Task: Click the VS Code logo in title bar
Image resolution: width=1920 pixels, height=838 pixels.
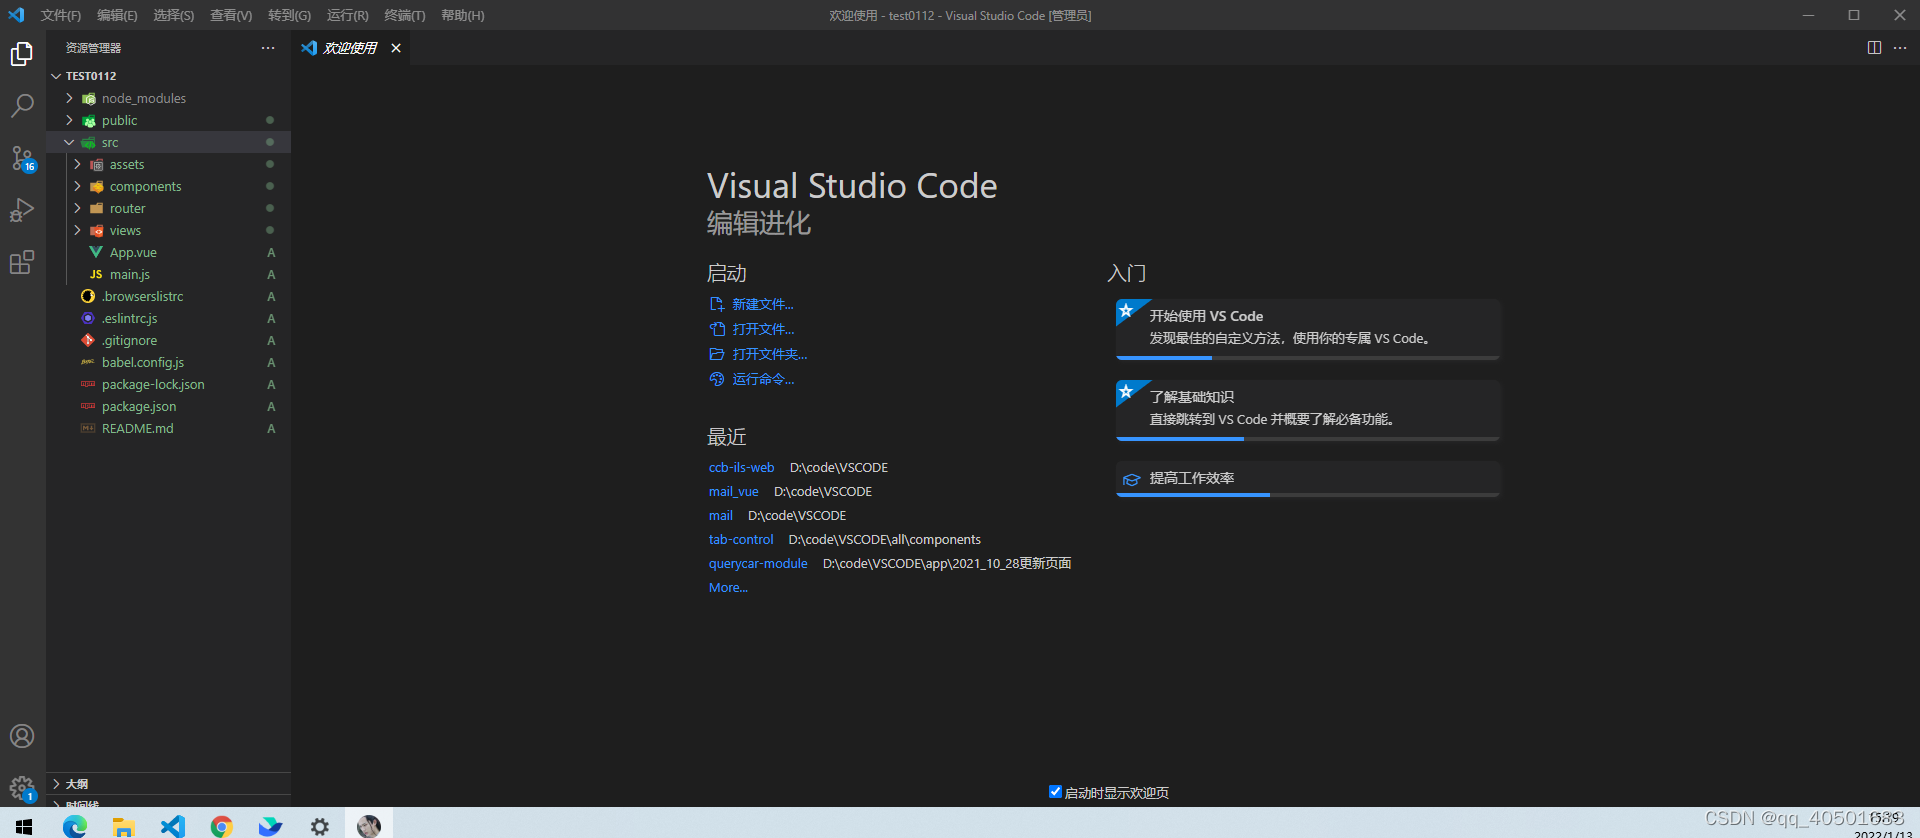Action: (16, 15)
